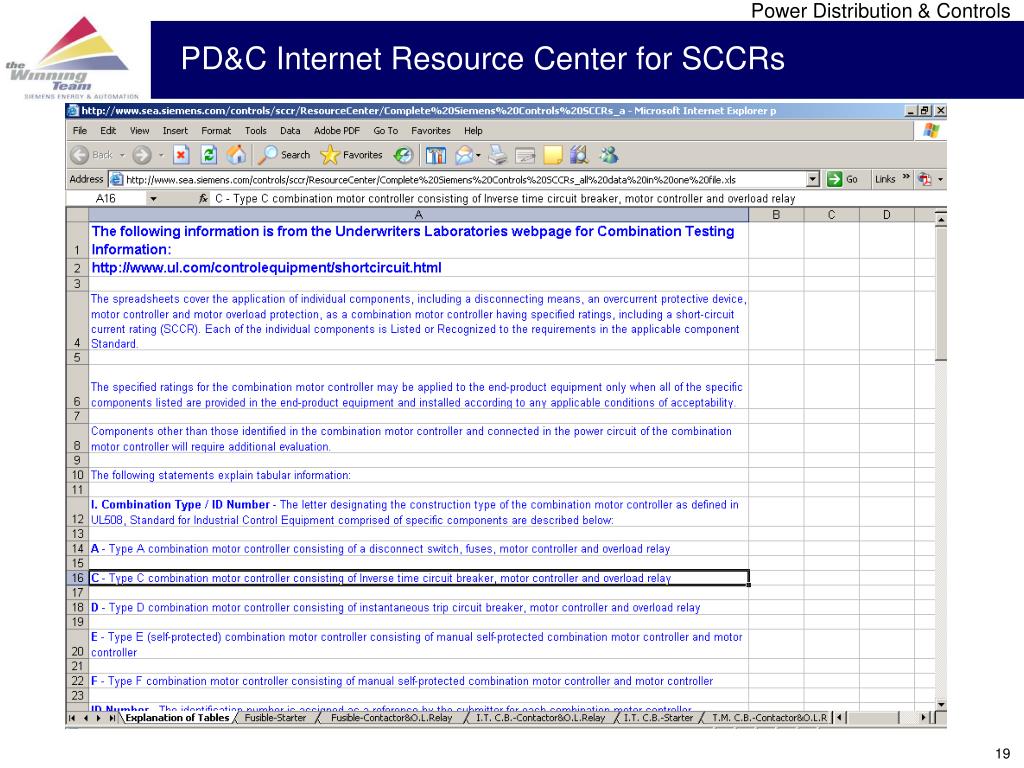Print the page using printer icon
This screenshot has height=768, width=1024.
click(x=498, y=155)
